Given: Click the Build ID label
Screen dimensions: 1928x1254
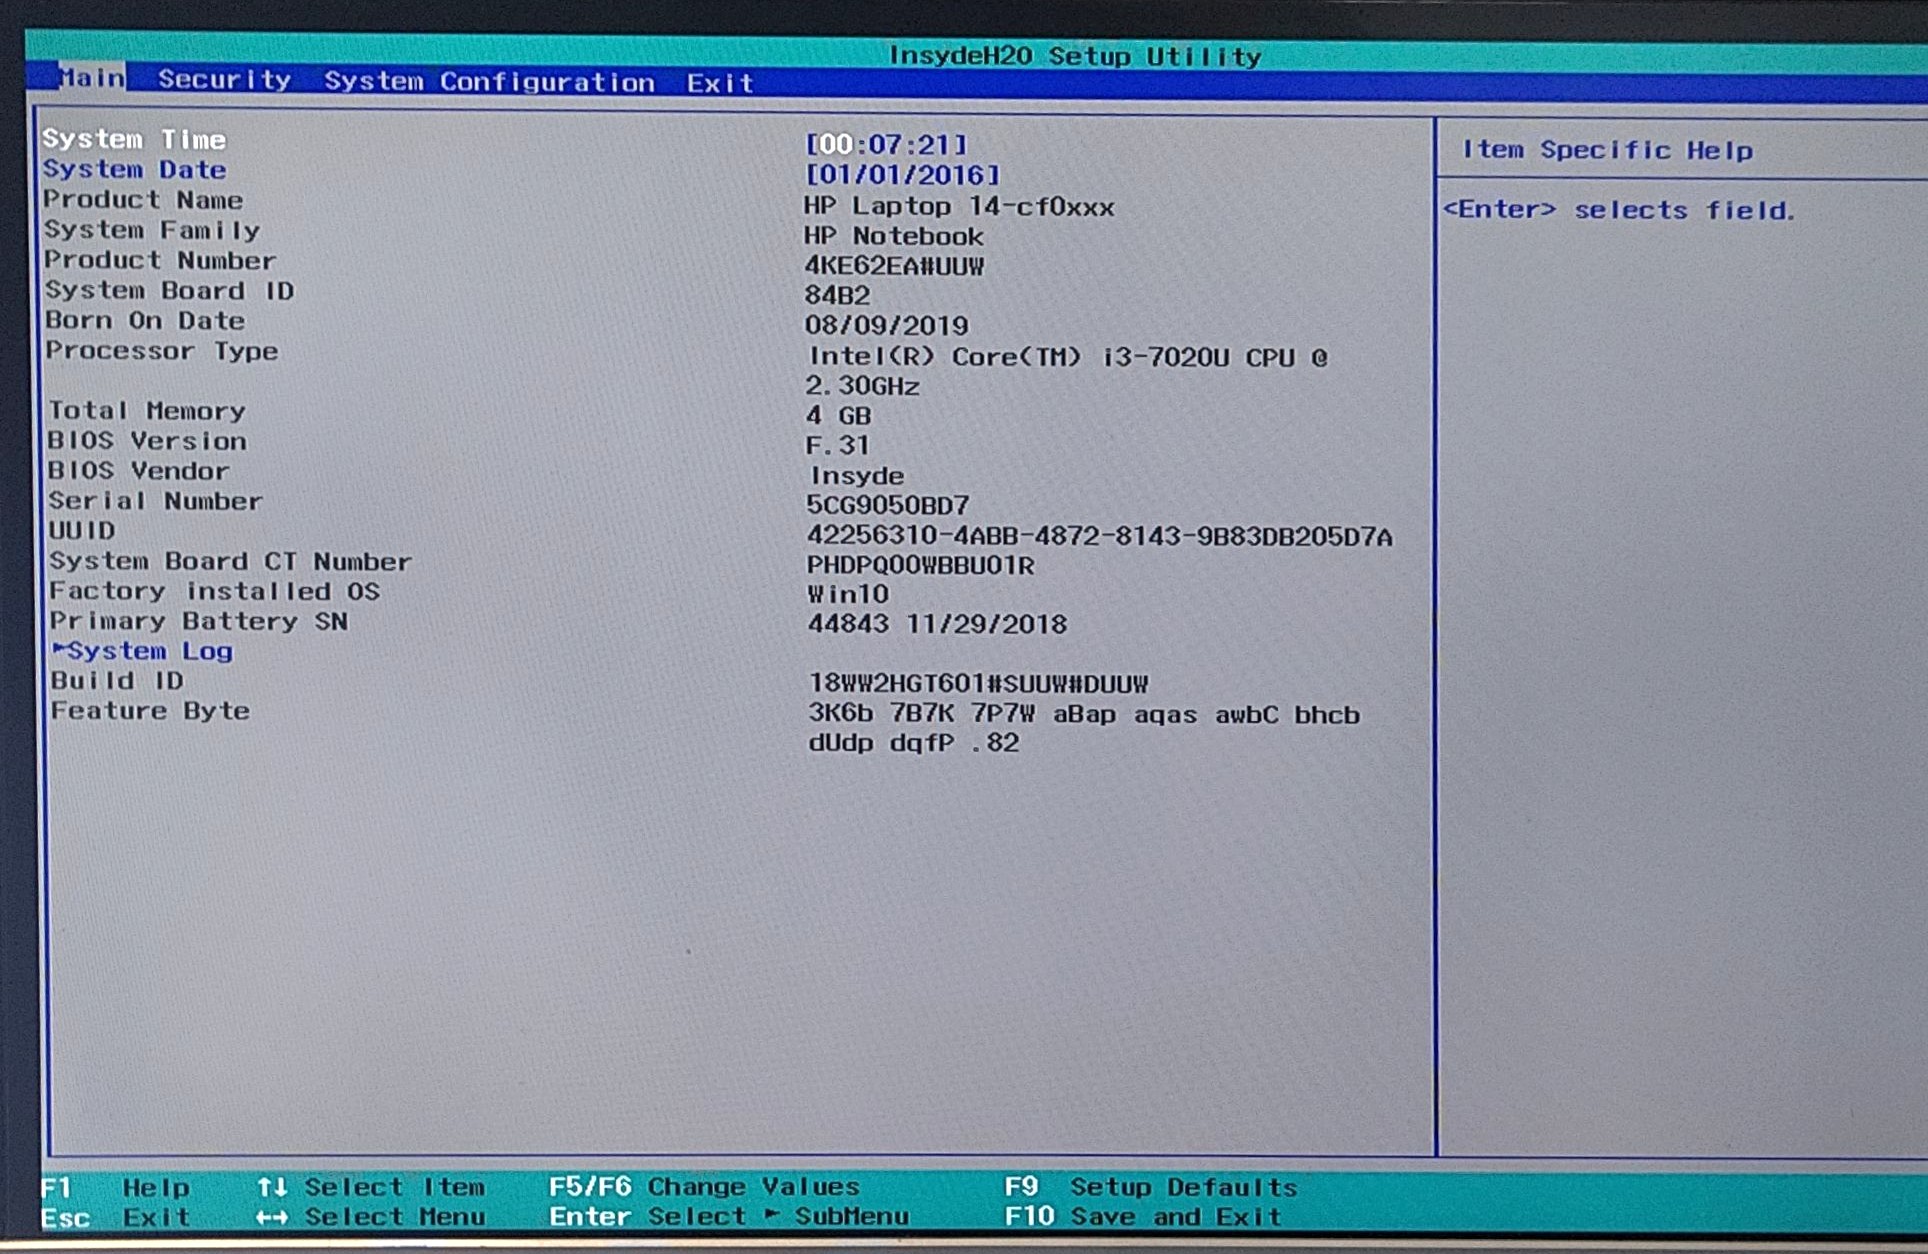Looking at the screenshot, I should [x=118, y=681].
